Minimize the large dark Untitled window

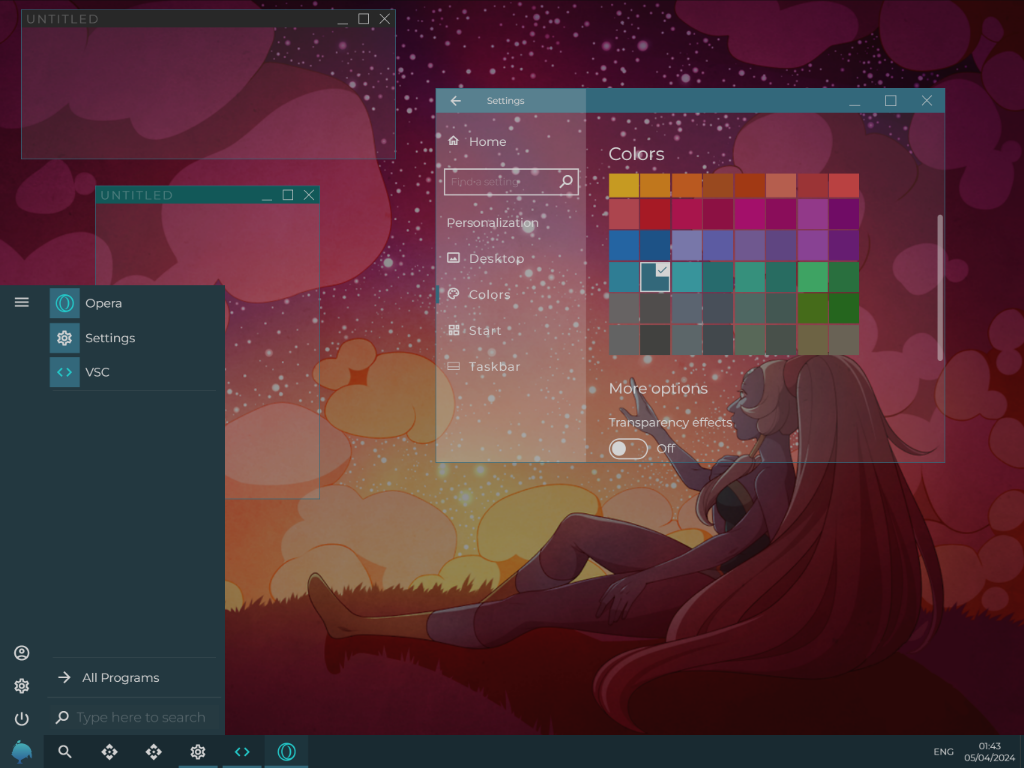click(x=343, y=21)
